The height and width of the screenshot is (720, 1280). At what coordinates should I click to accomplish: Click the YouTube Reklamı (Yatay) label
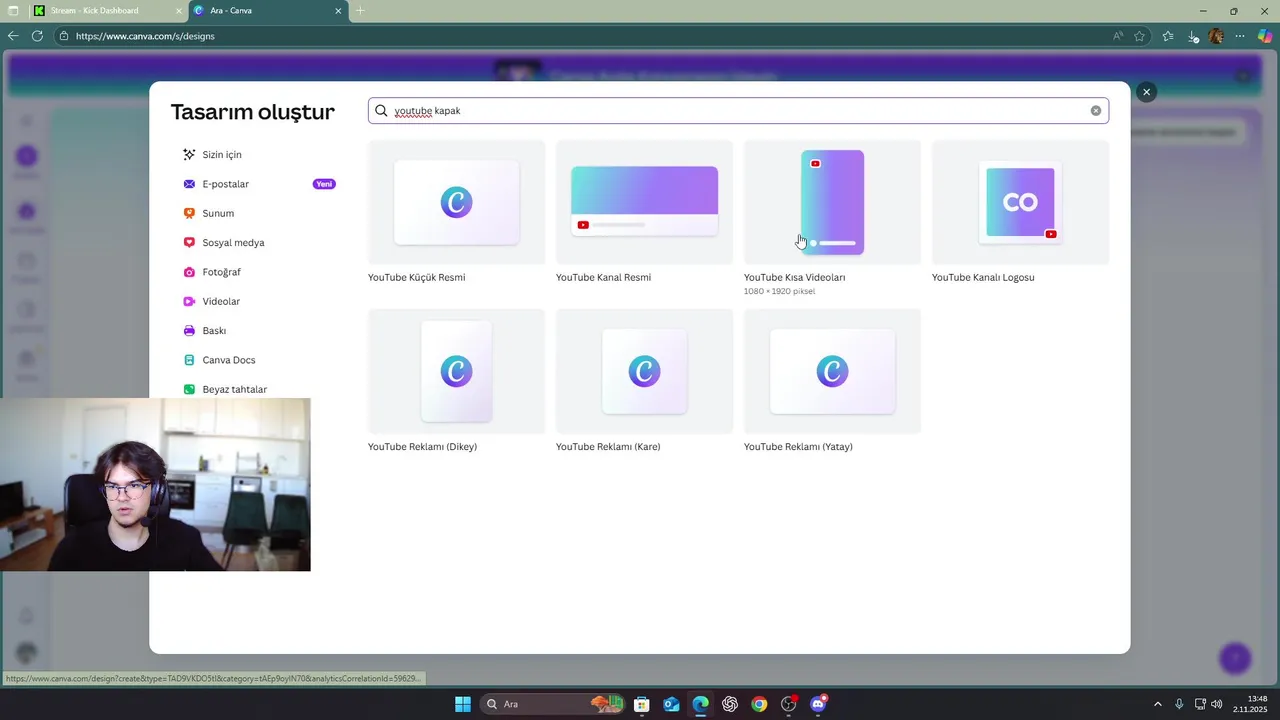(x=798, y=447)
